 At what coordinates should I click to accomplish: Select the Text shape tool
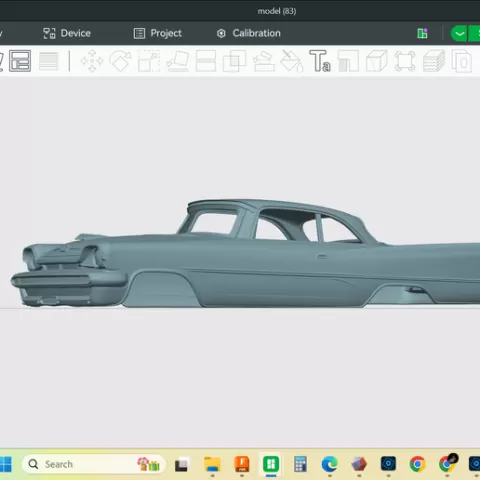(x=320, y=61)
